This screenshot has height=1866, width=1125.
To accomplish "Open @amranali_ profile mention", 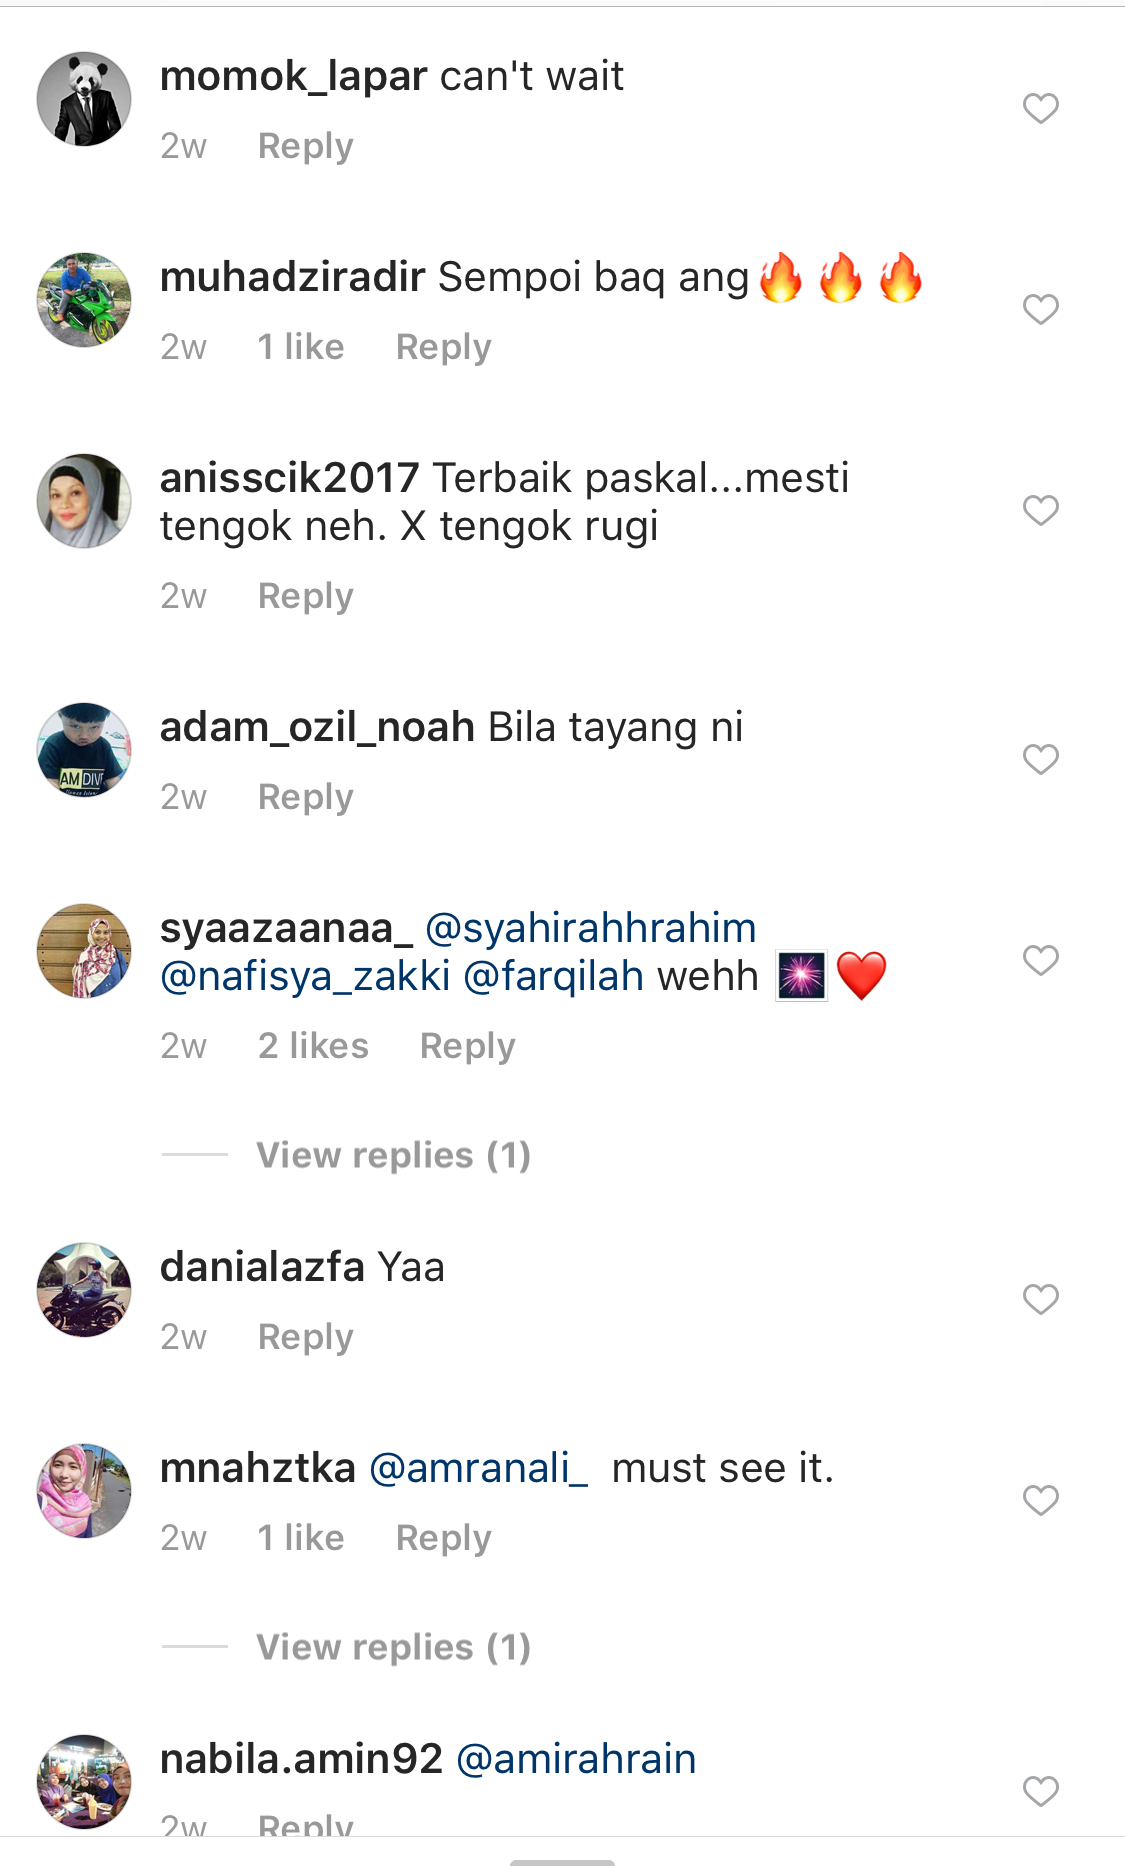I will coord(479,1468).
